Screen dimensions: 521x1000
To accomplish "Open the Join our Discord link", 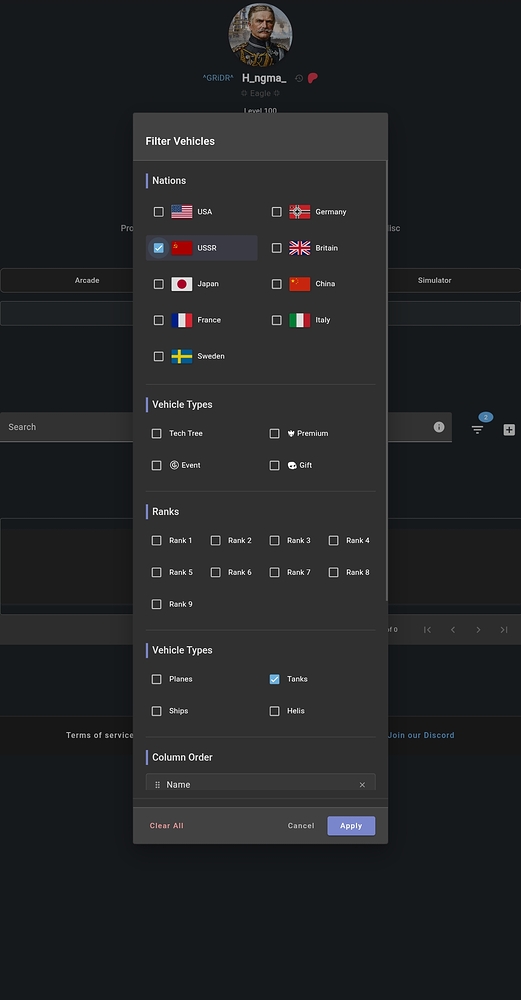I will (421, 735).
